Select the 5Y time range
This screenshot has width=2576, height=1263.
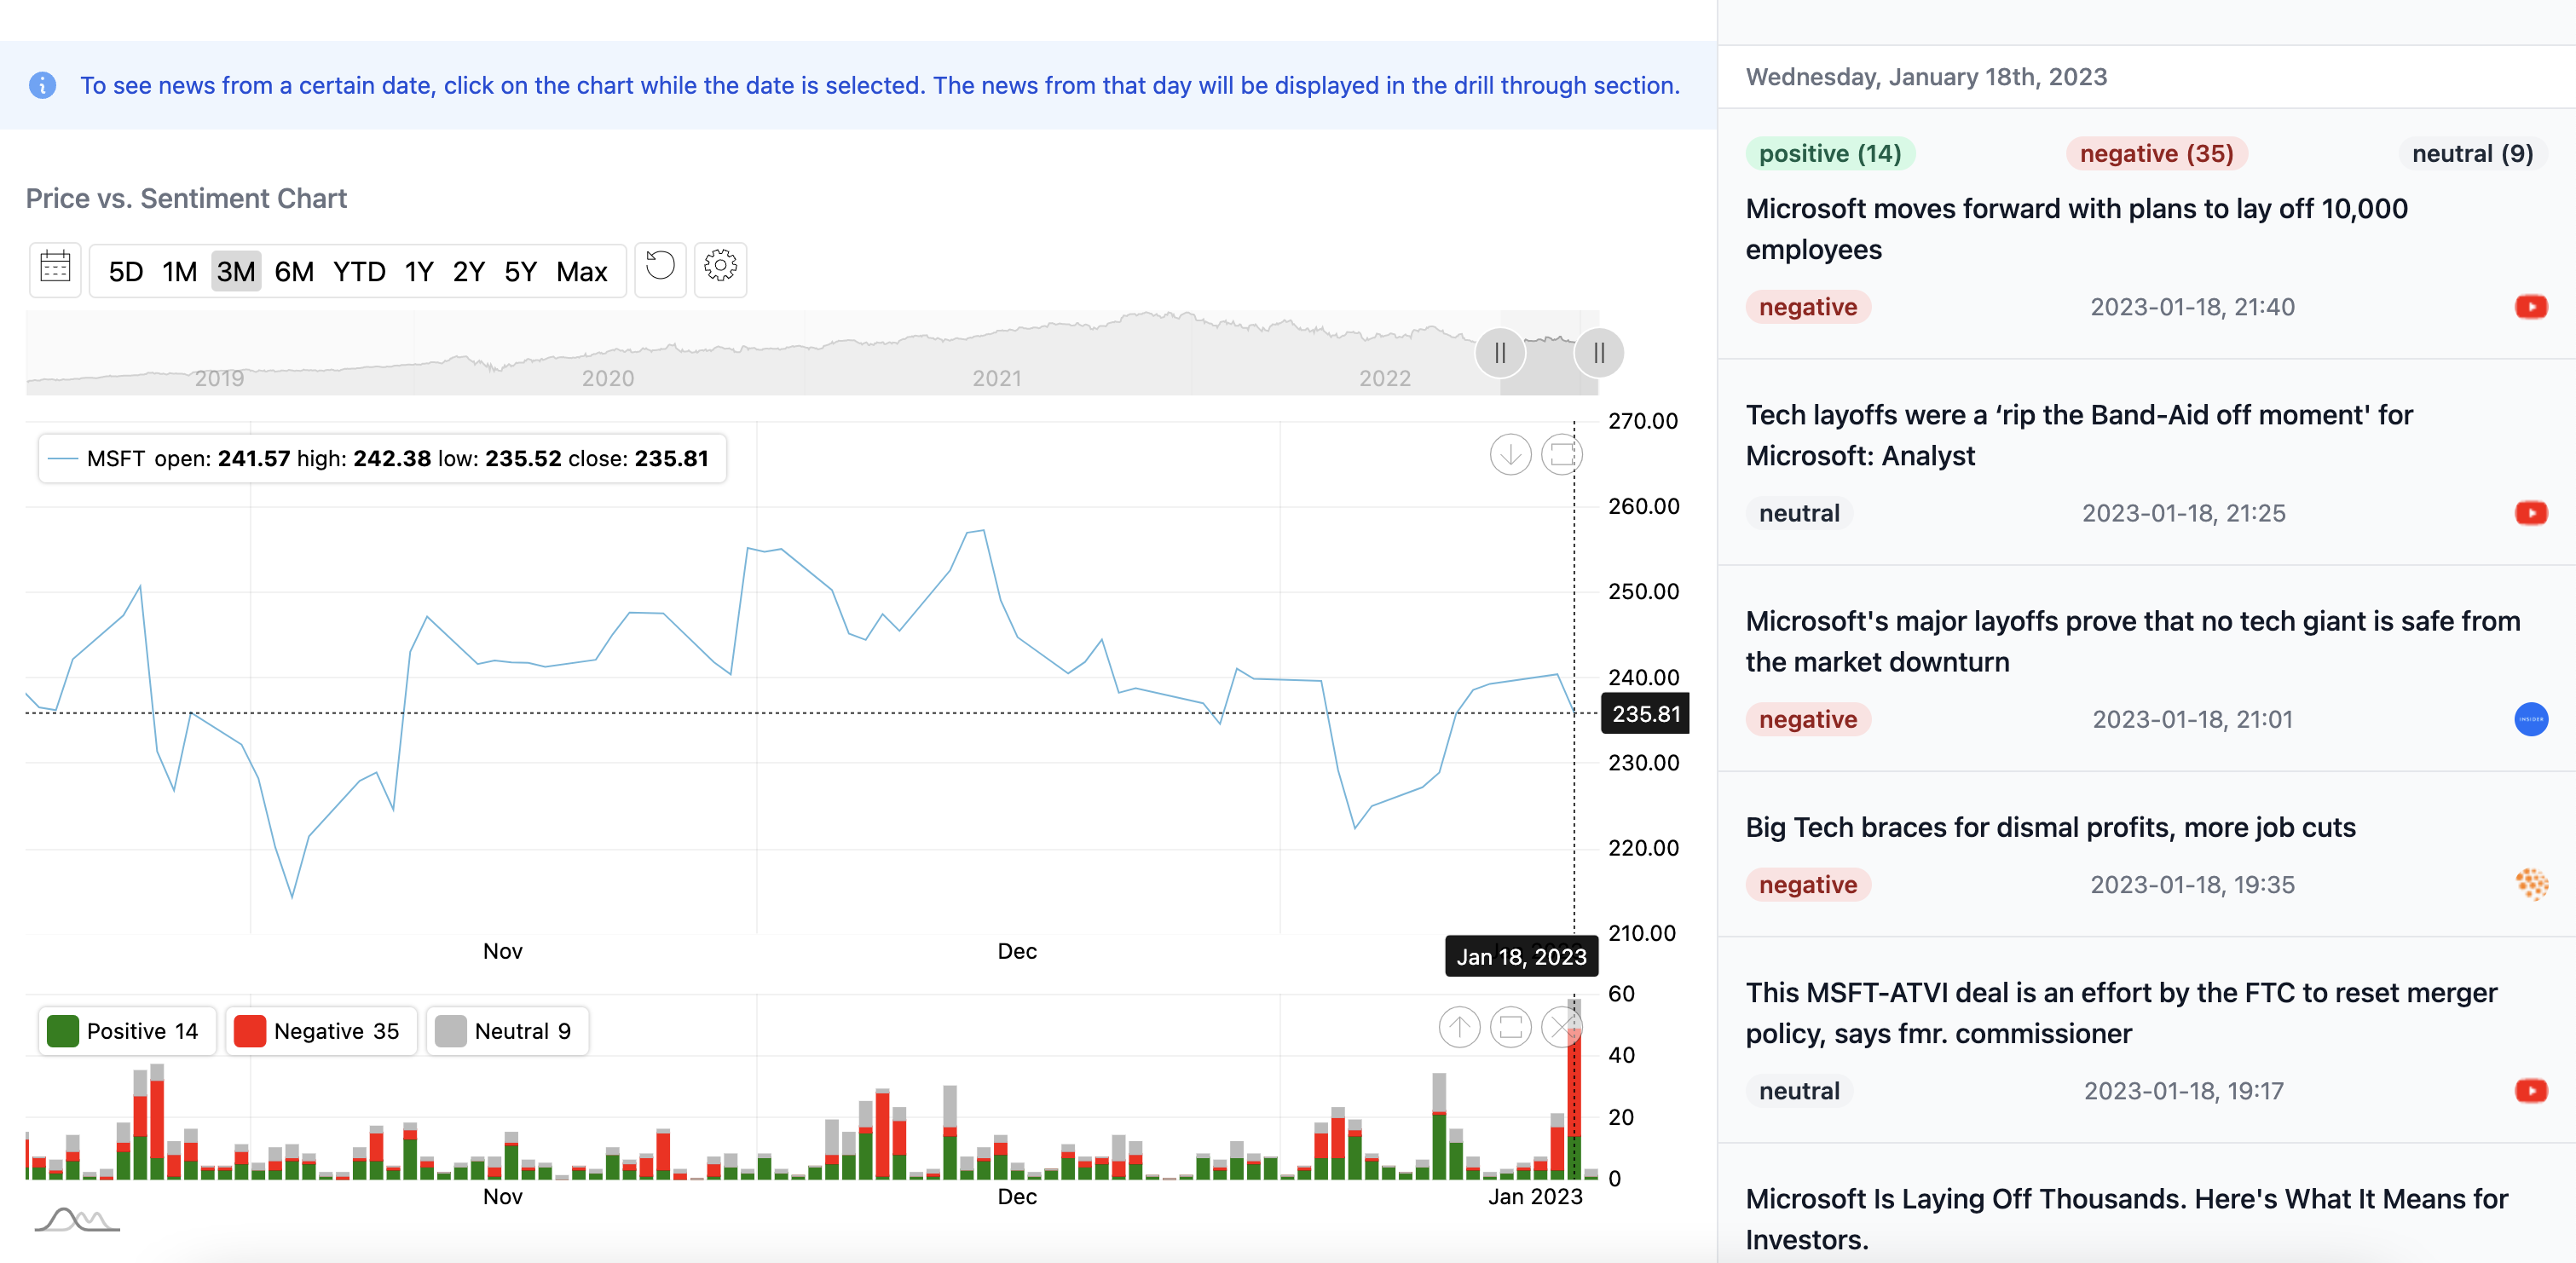pyautogui.click(x=520, y=272)
